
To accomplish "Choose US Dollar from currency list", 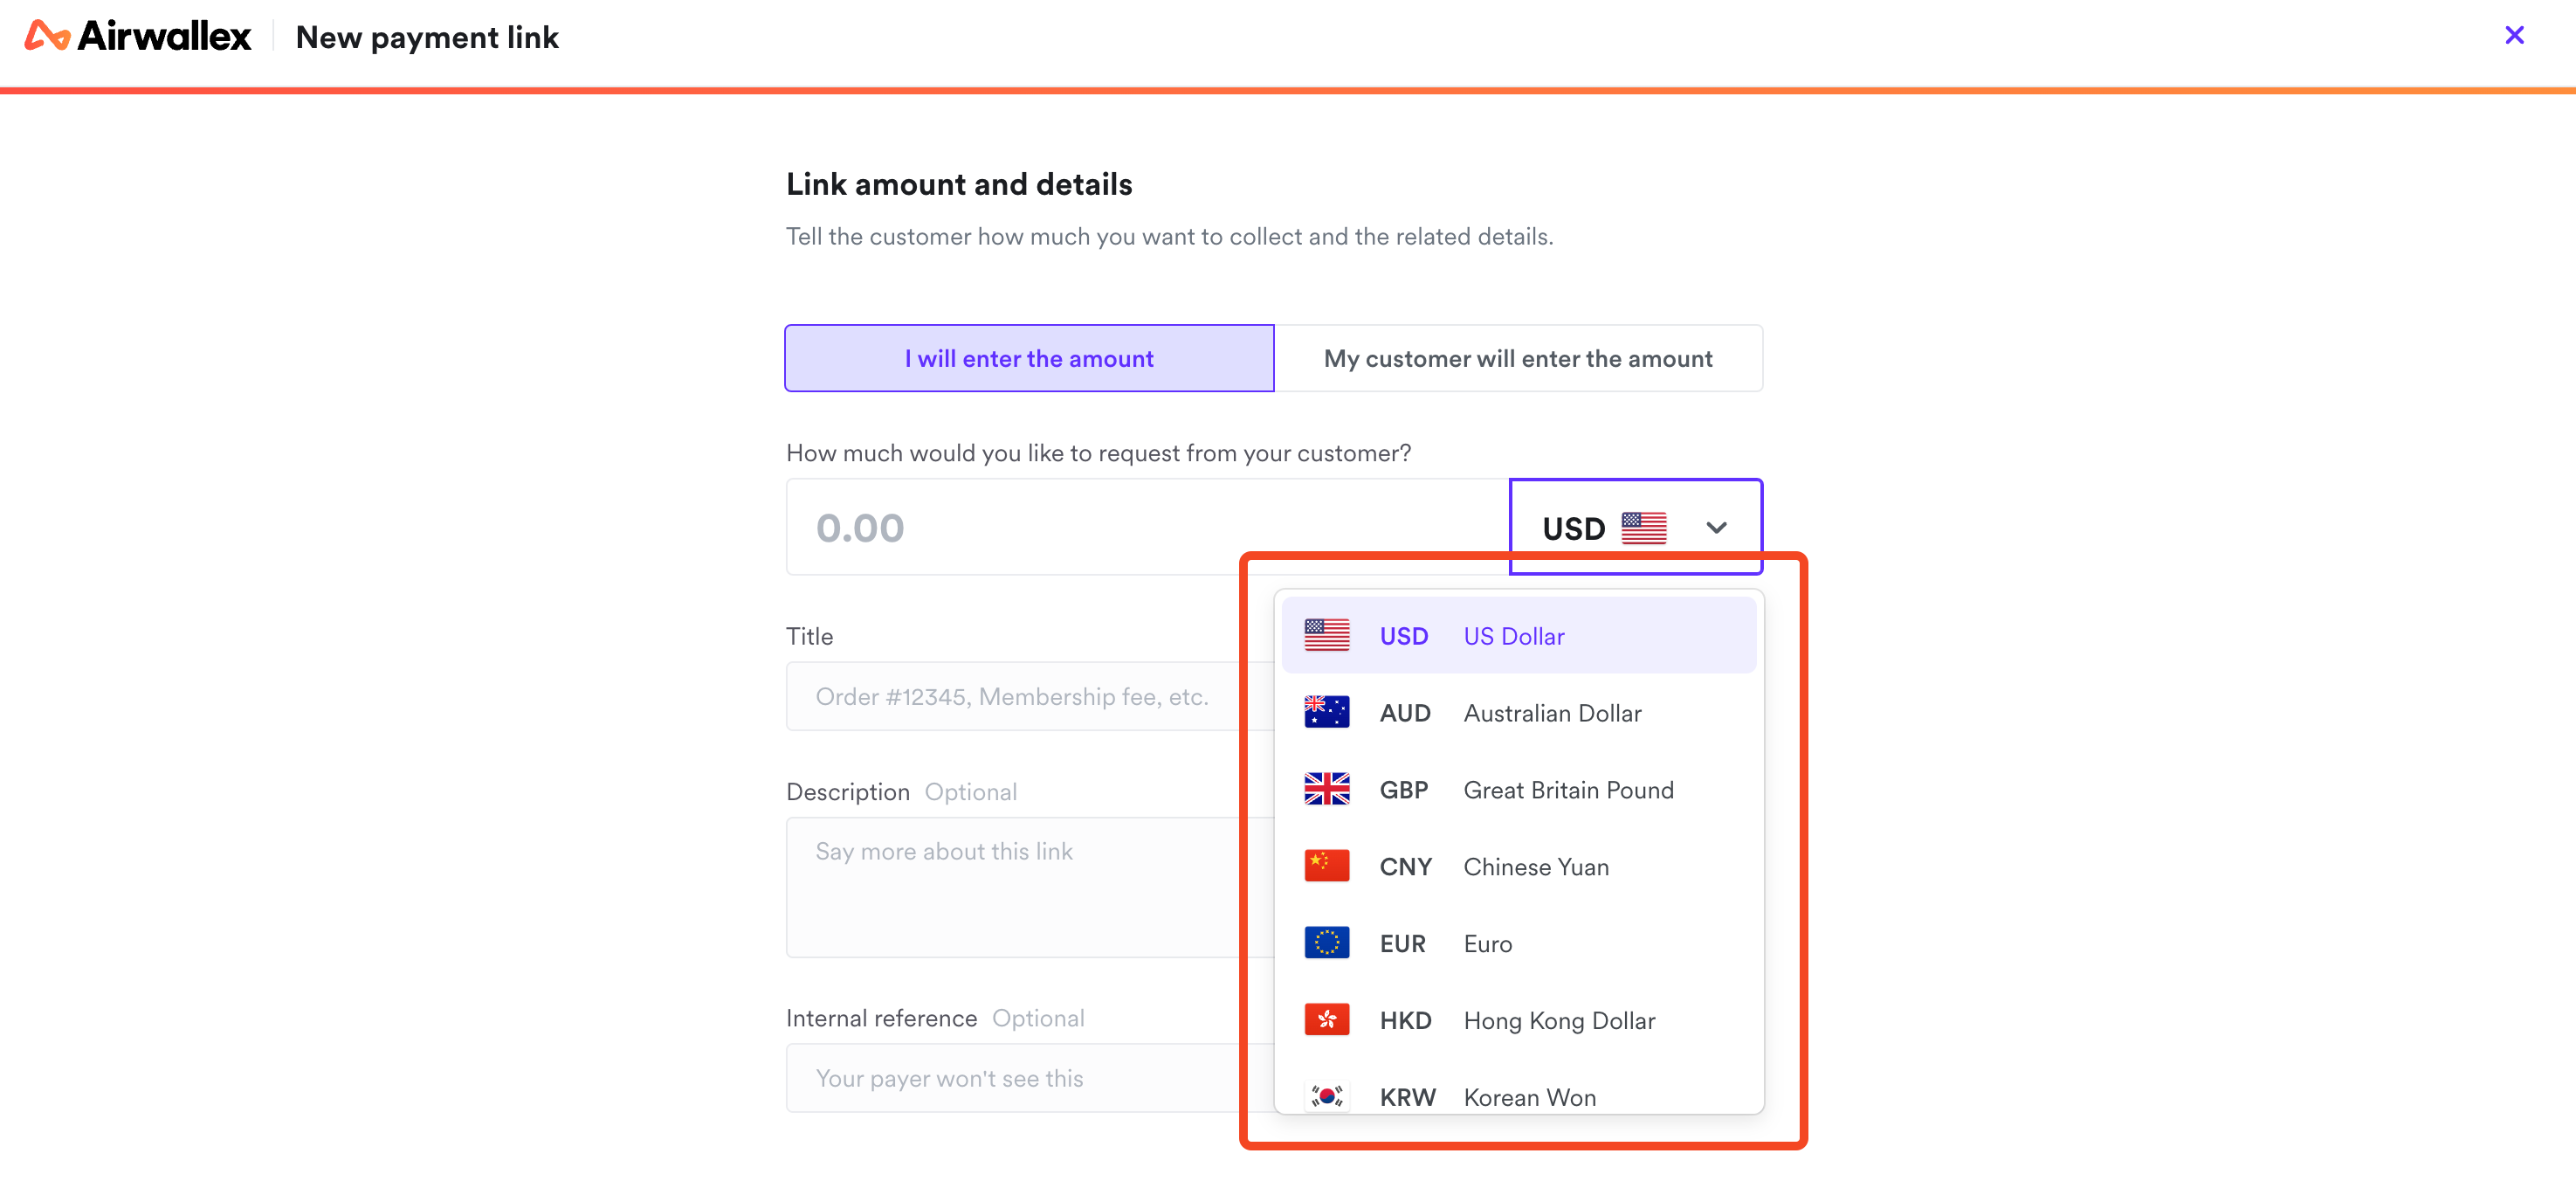I will point(1518,635).
